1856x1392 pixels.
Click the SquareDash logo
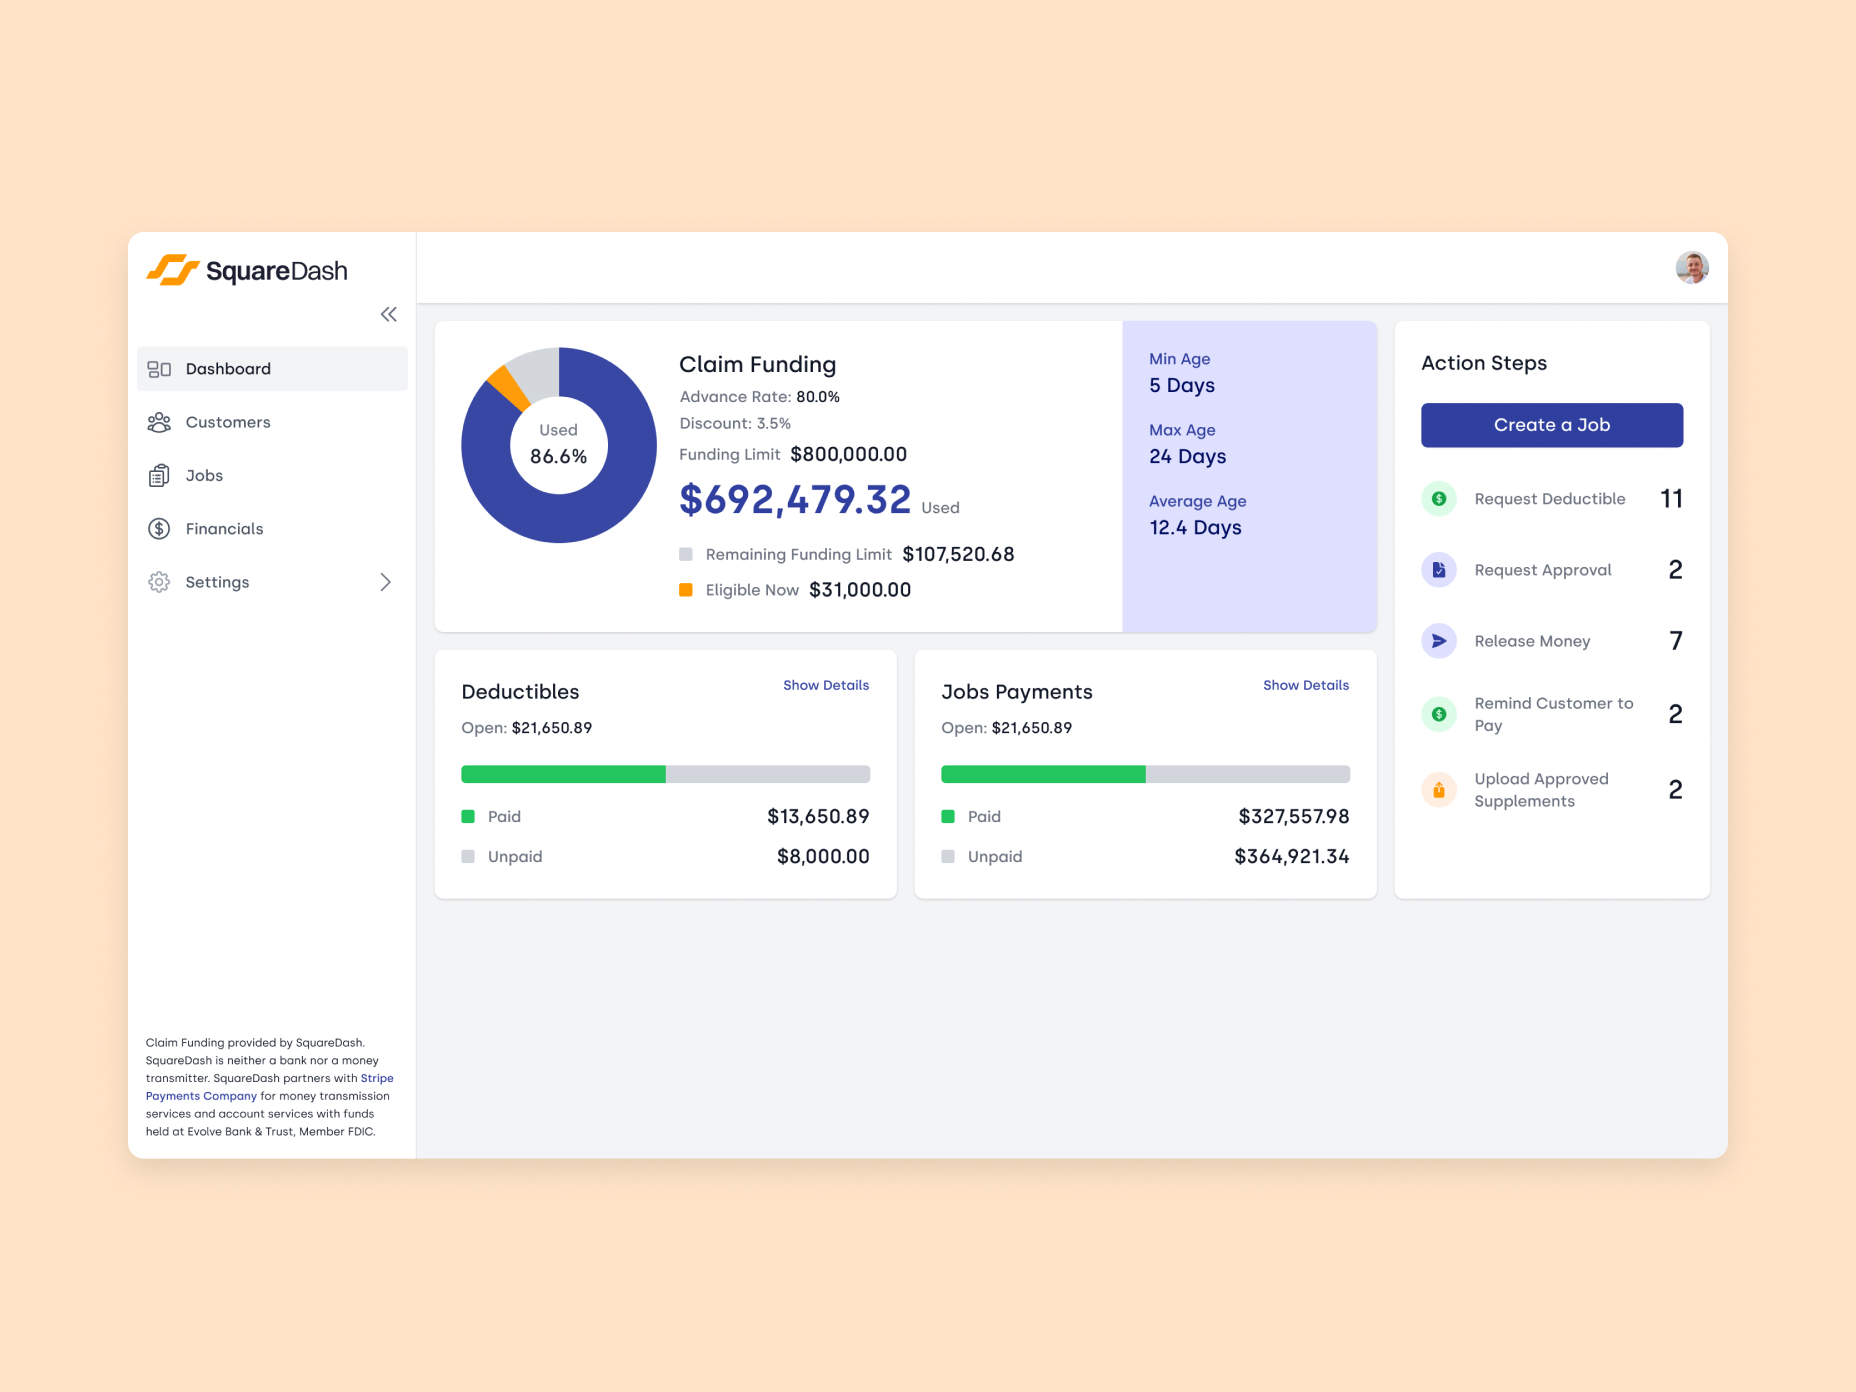click(248, 270)
